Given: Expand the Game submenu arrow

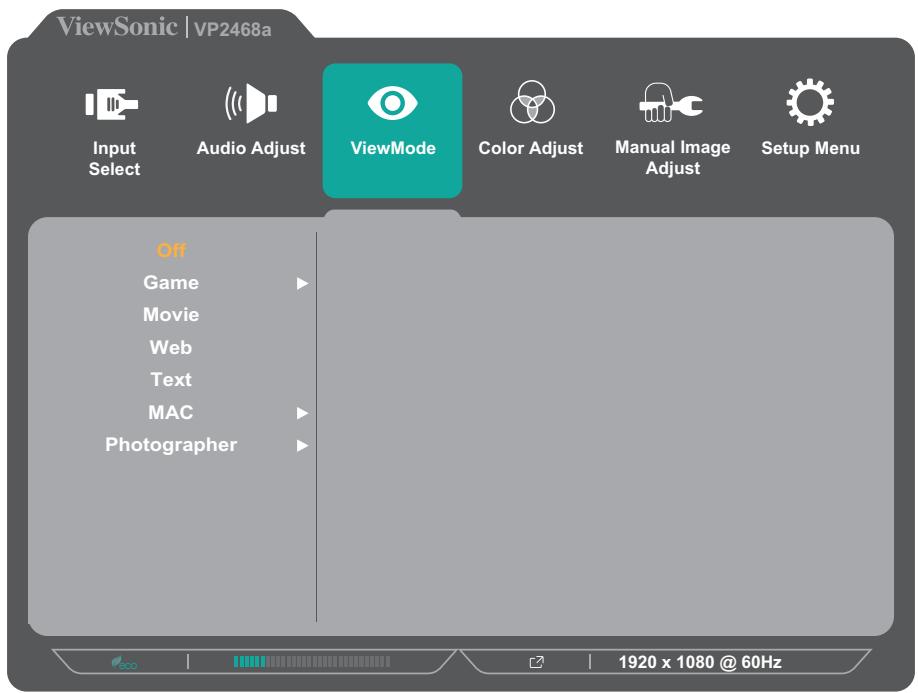Looking at the screenshot, I should click(x=302, y=284).
